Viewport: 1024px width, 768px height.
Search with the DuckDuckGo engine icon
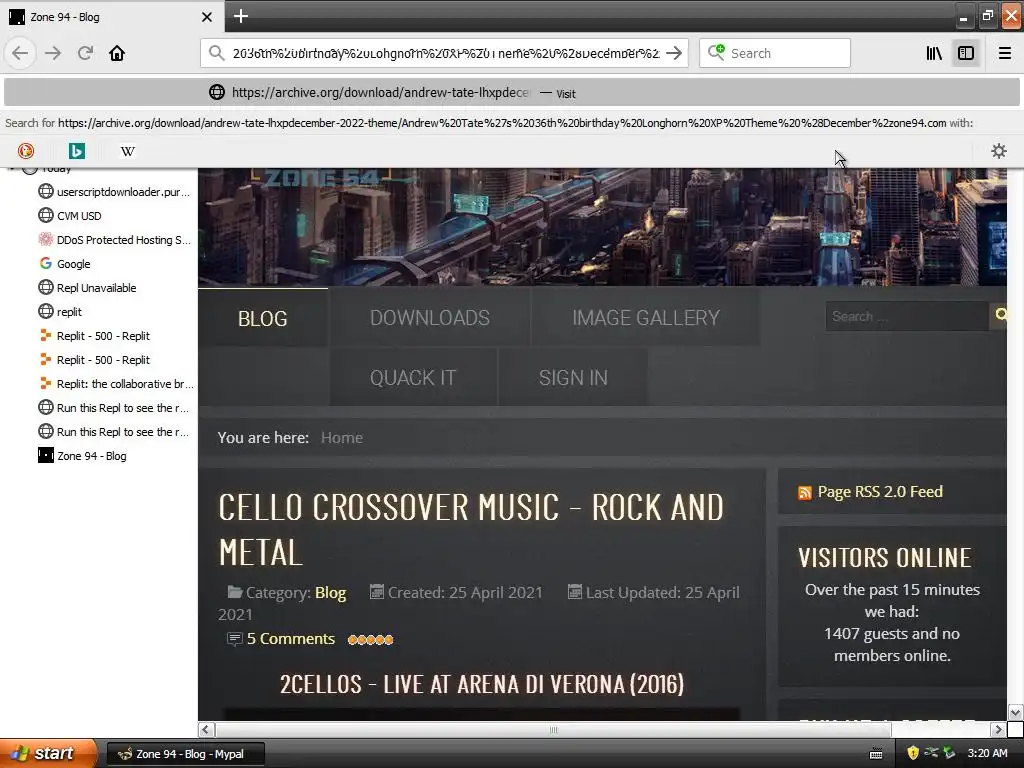(x=25, y=151)
